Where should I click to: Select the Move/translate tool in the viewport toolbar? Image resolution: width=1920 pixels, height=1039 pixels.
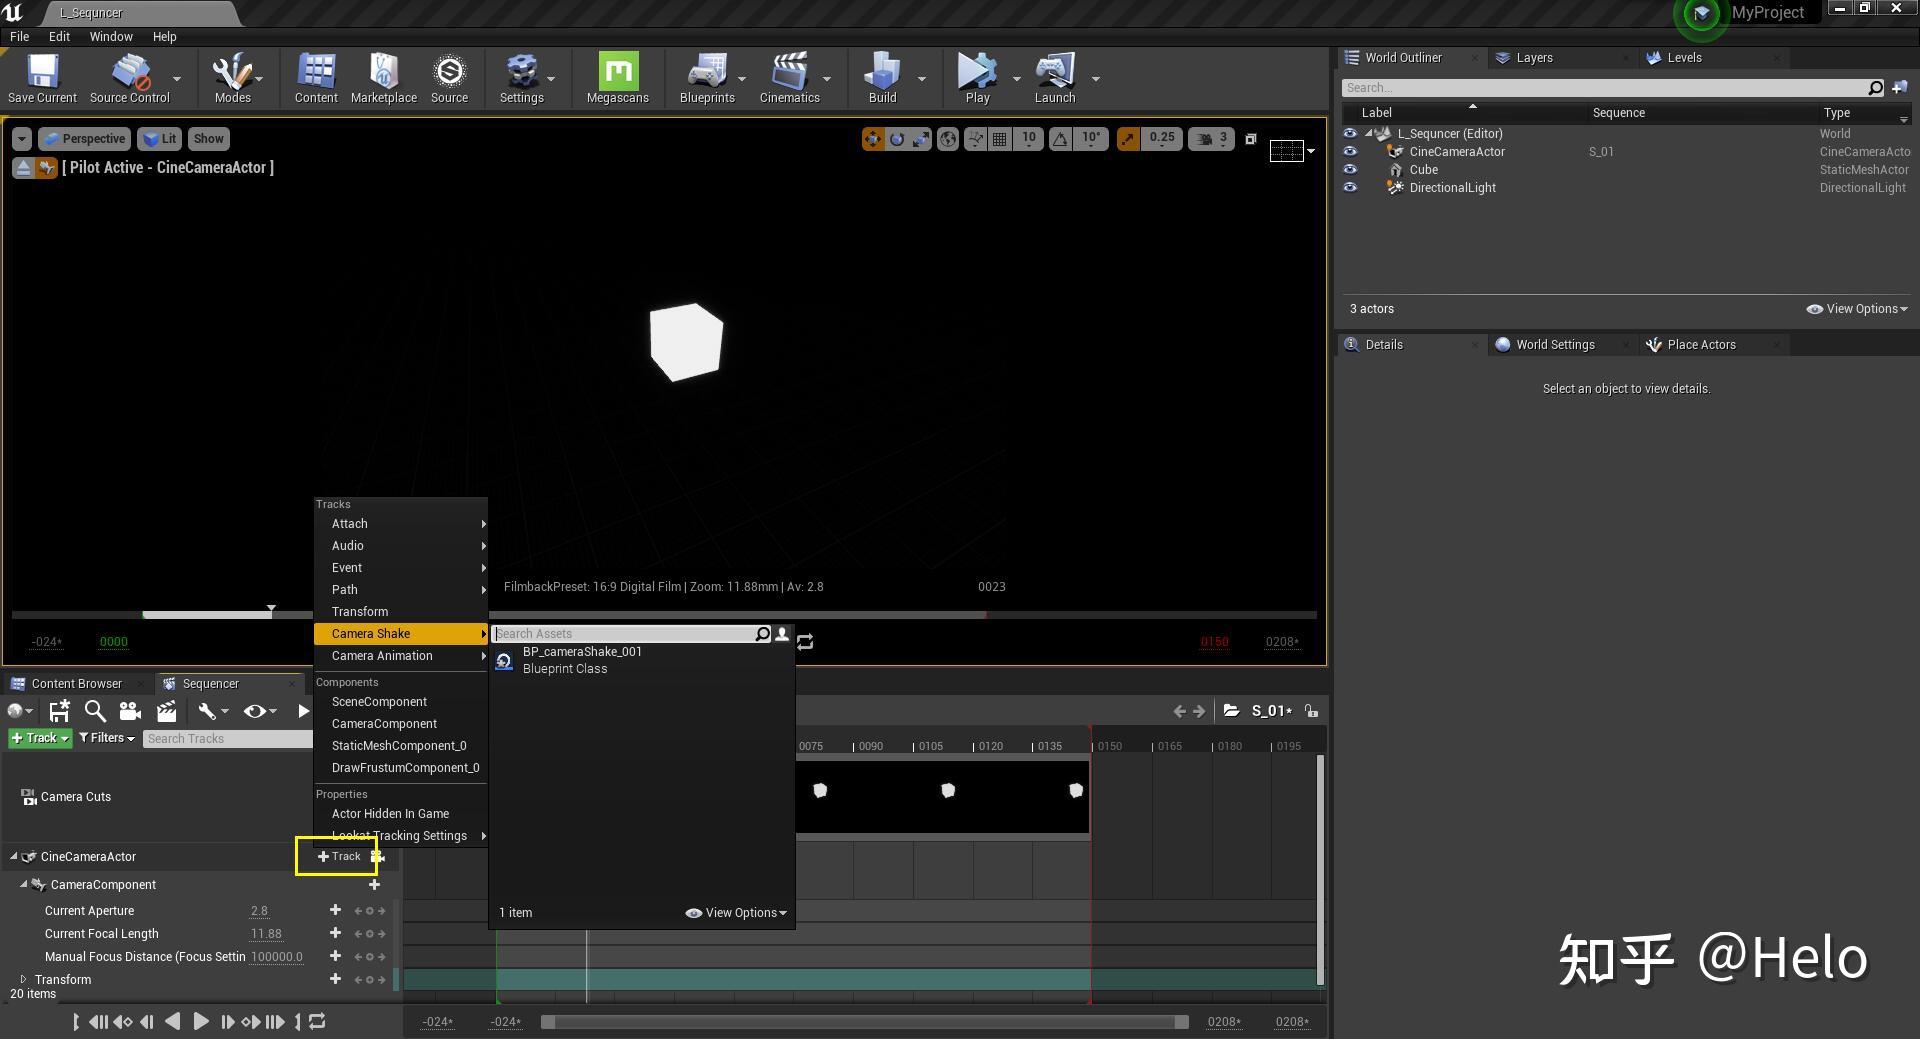(x=873, y=139)
